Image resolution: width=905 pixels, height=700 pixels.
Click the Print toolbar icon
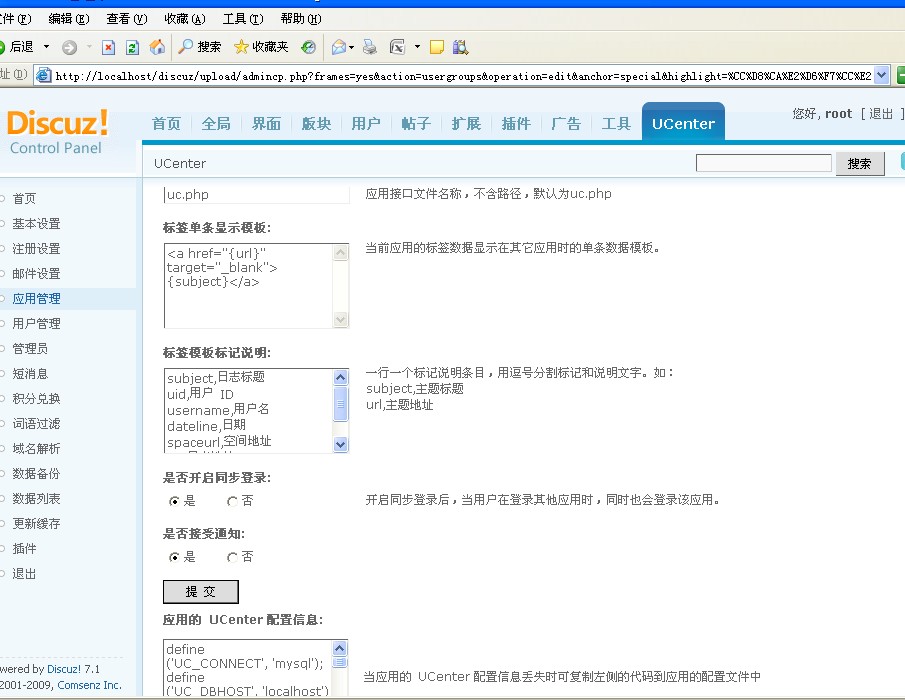click(369, 47)
